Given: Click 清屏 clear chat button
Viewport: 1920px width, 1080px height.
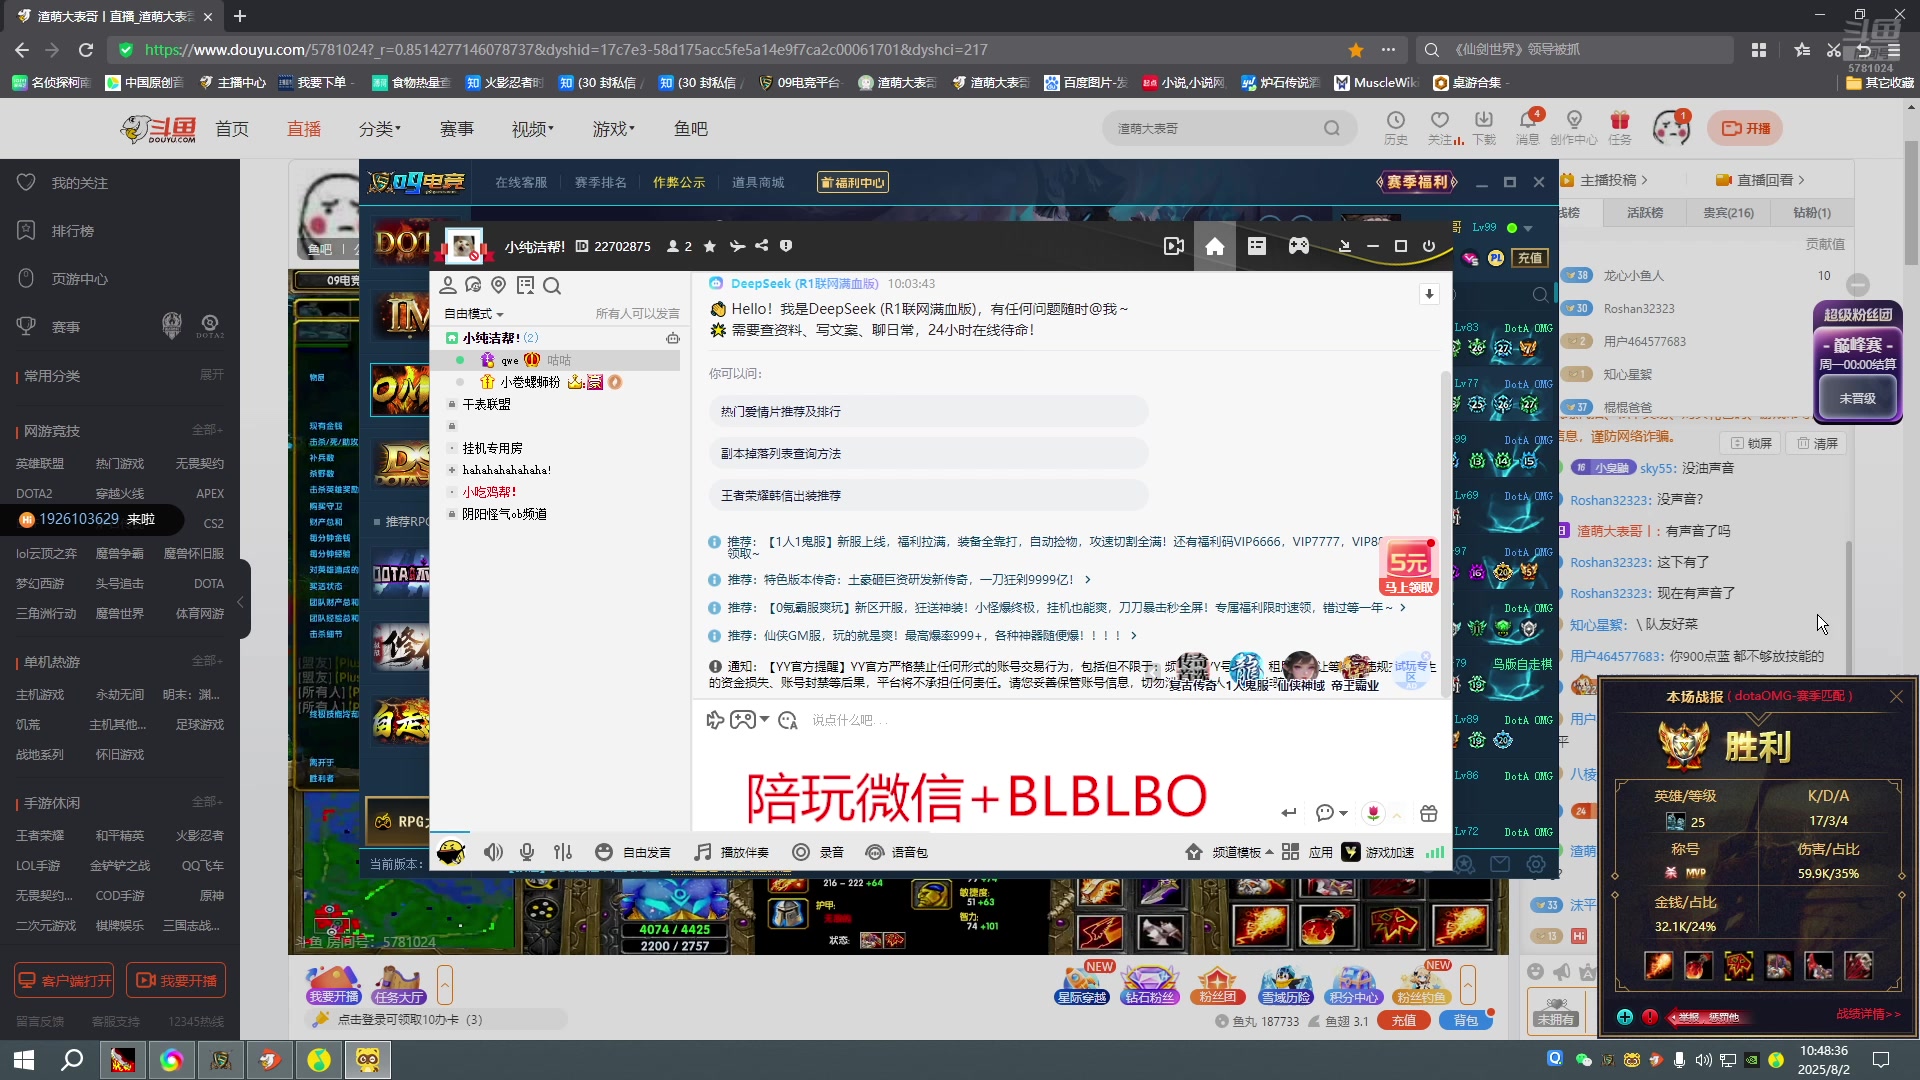Looking at the screenshot, I should (1817, 443).
